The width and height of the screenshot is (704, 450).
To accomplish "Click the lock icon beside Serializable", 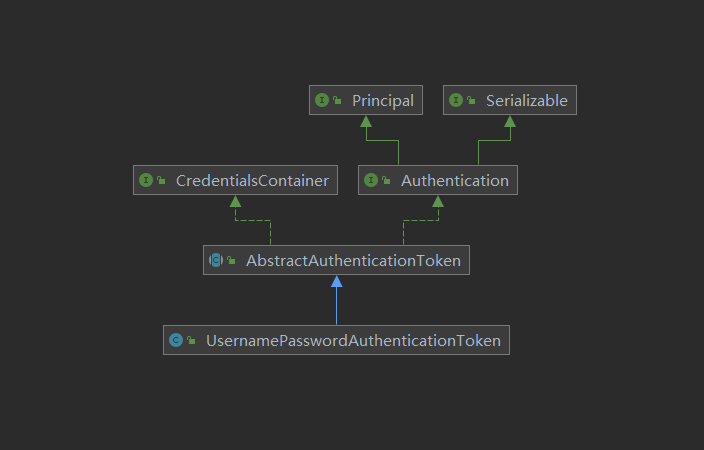I will click(471, 102).
